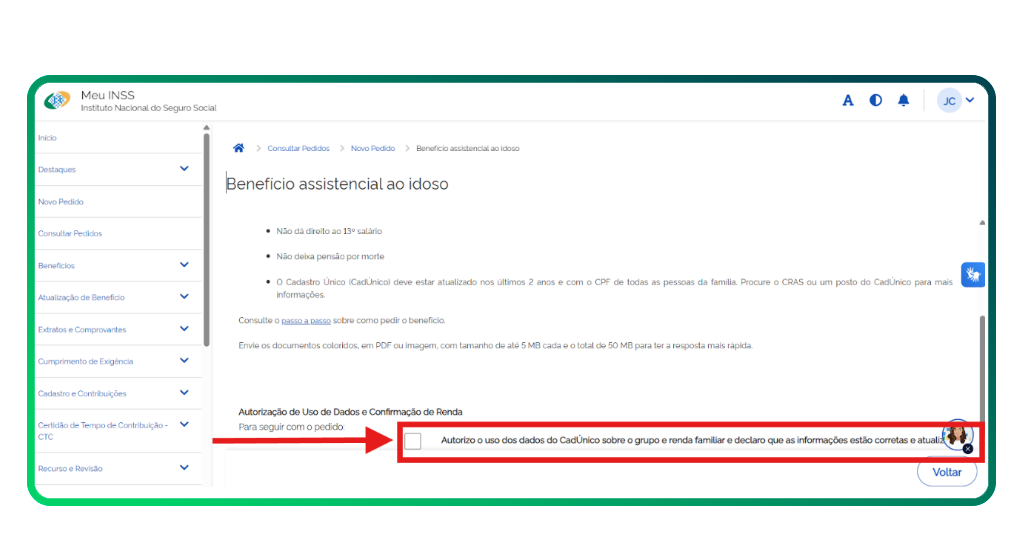Expand Cumprimento de Exigência section

(x=184, y=360)
